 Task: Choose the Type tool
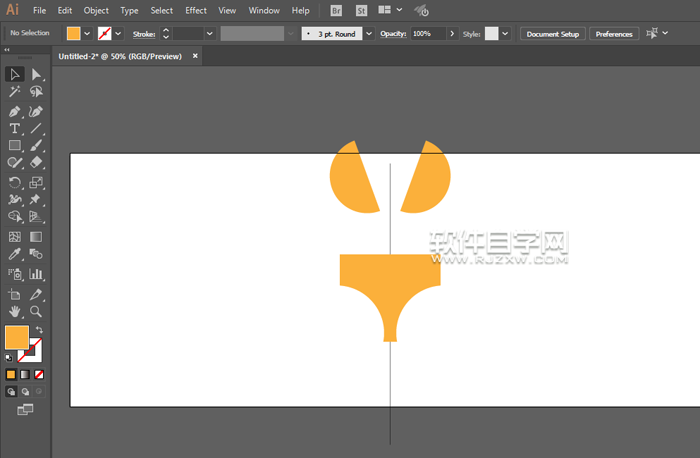tap(15, 129)
